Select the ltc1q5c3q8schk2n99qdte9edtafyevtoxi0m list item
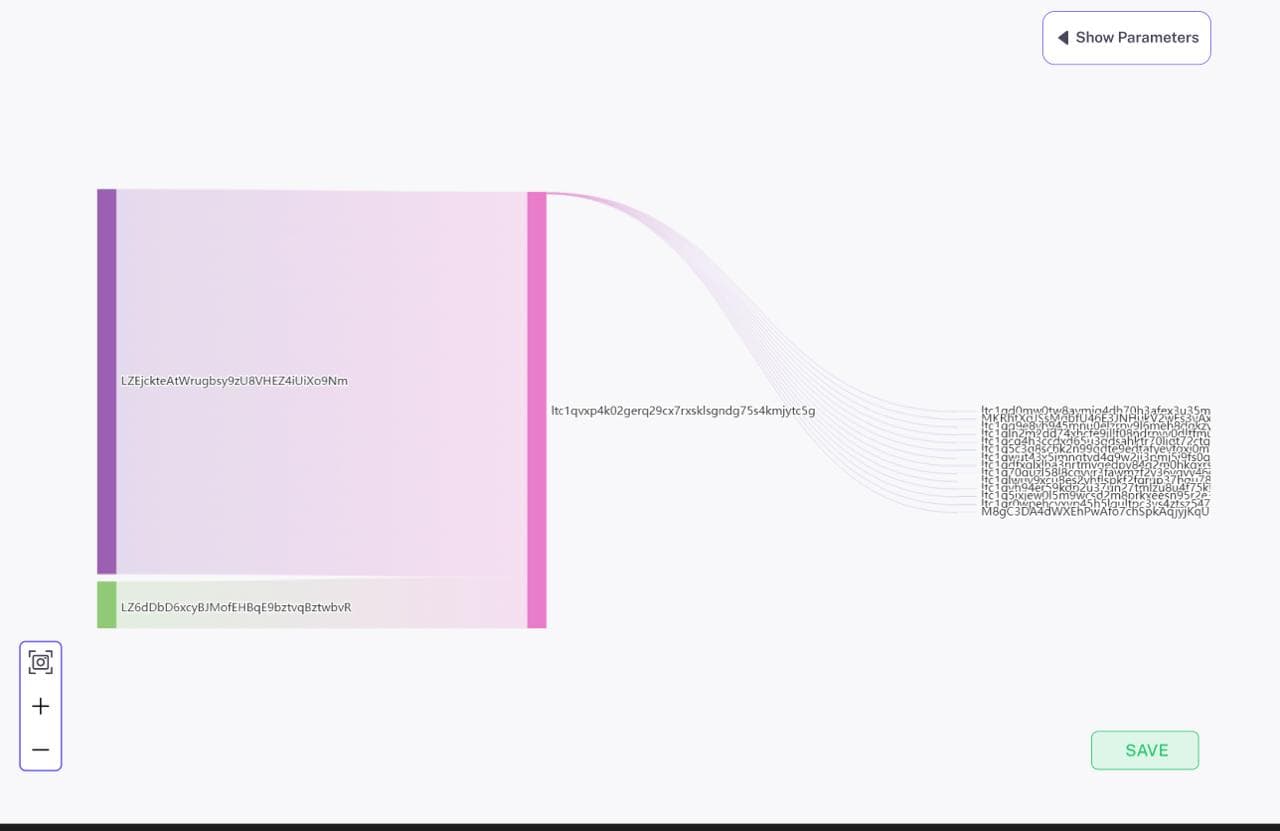The width and height of the screenshot is (1280, 831). click(x=1095, y=450)
